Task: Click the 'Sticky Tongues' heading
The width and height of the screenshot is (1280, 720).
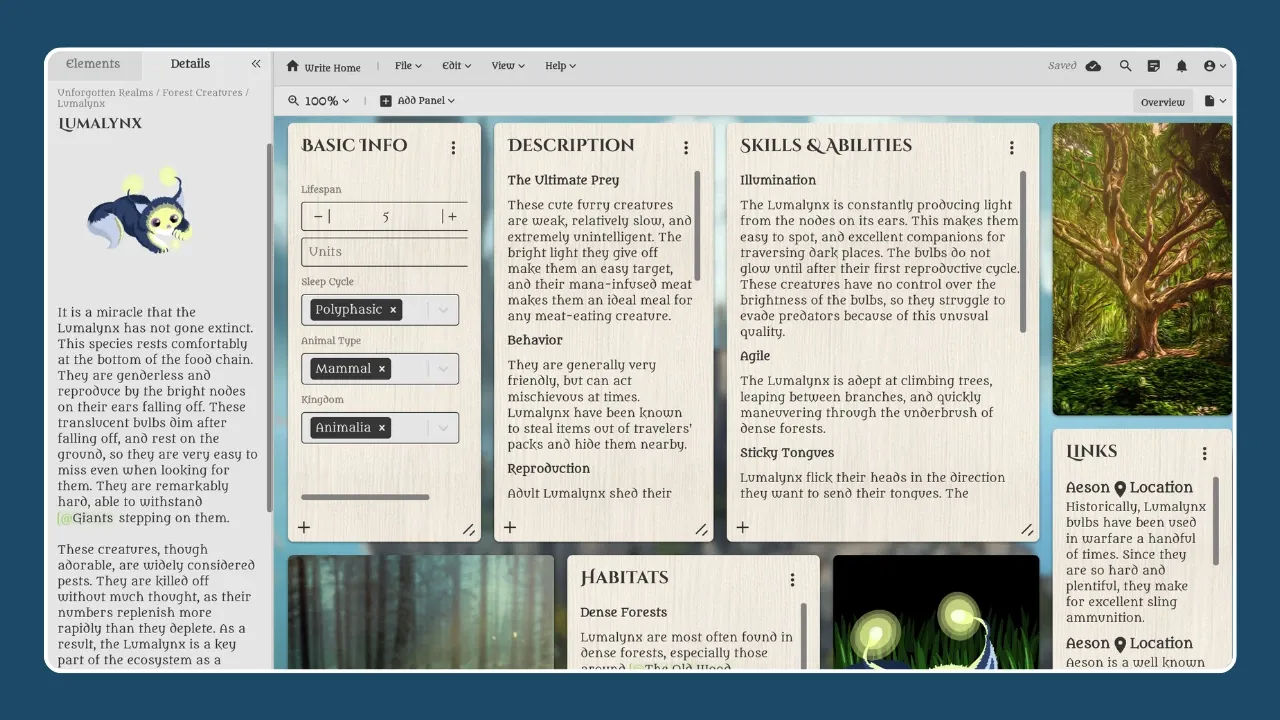Action: click(787, 453)
